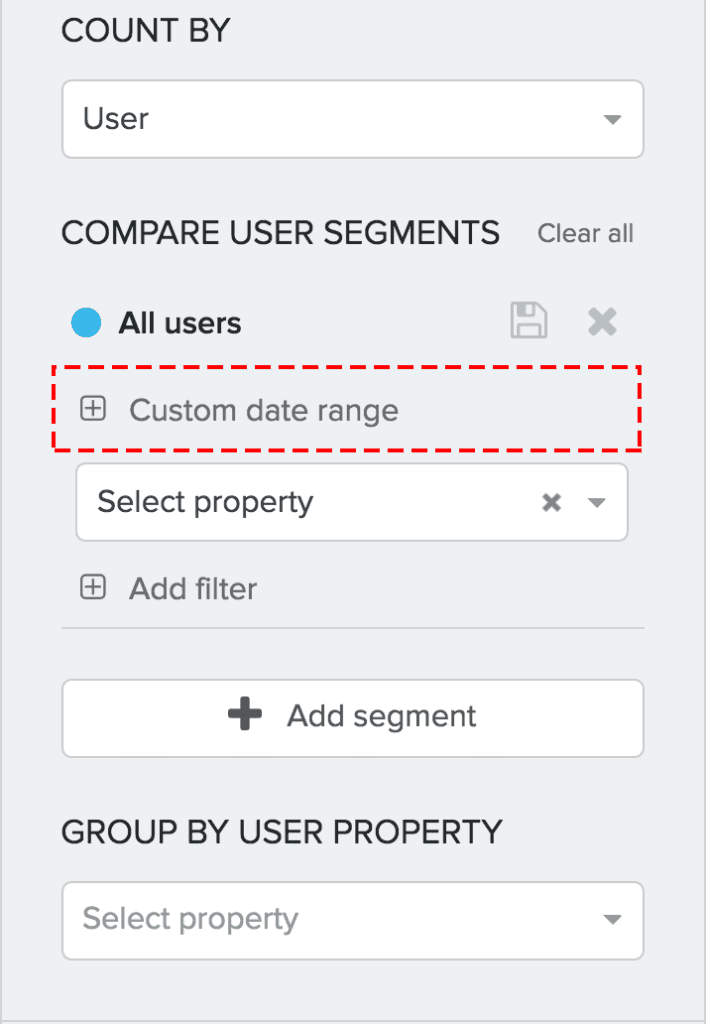Click the blue All users color dot
Viewport: 706px width, 1024px height.
tap(86, 323)
